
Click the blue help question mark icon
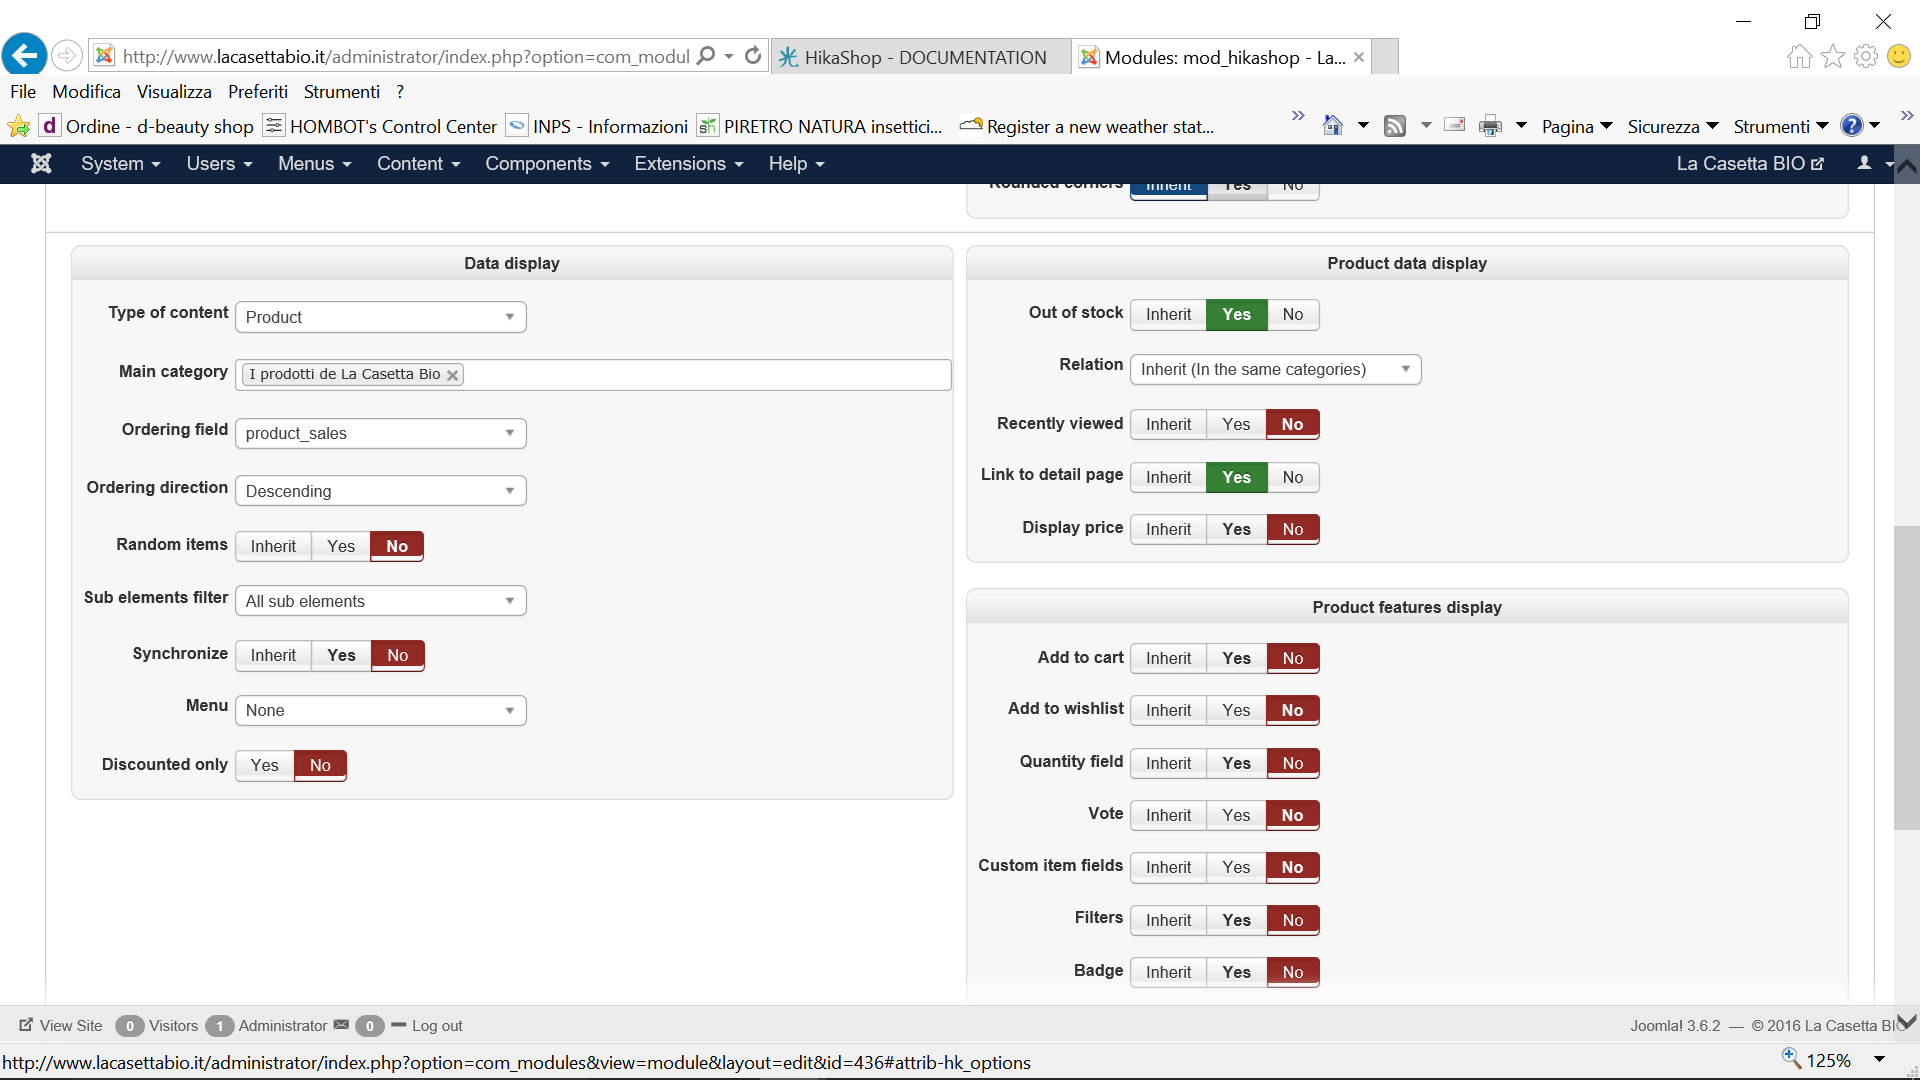pos(1852,126)
